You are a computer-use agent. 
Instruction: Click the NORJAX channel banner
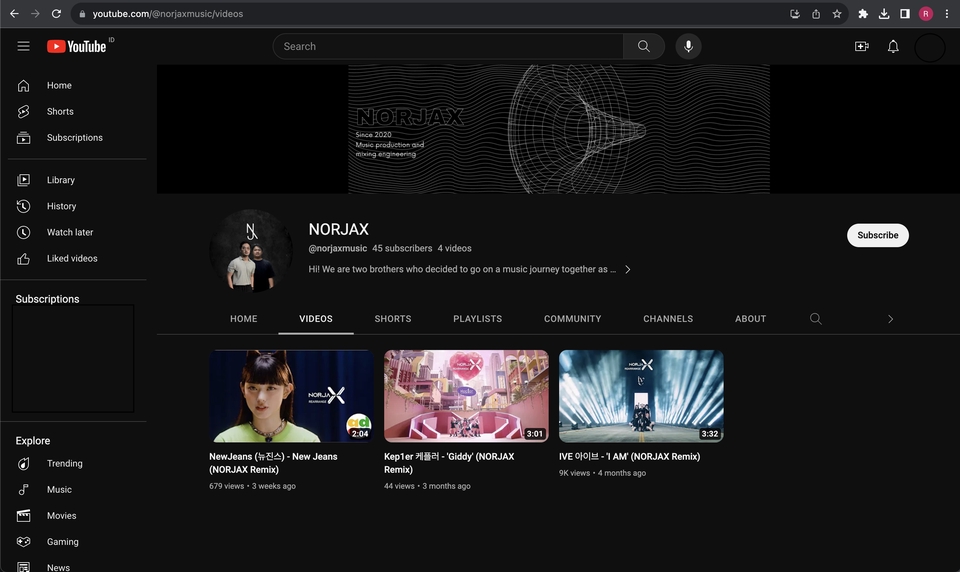(558, 129)
